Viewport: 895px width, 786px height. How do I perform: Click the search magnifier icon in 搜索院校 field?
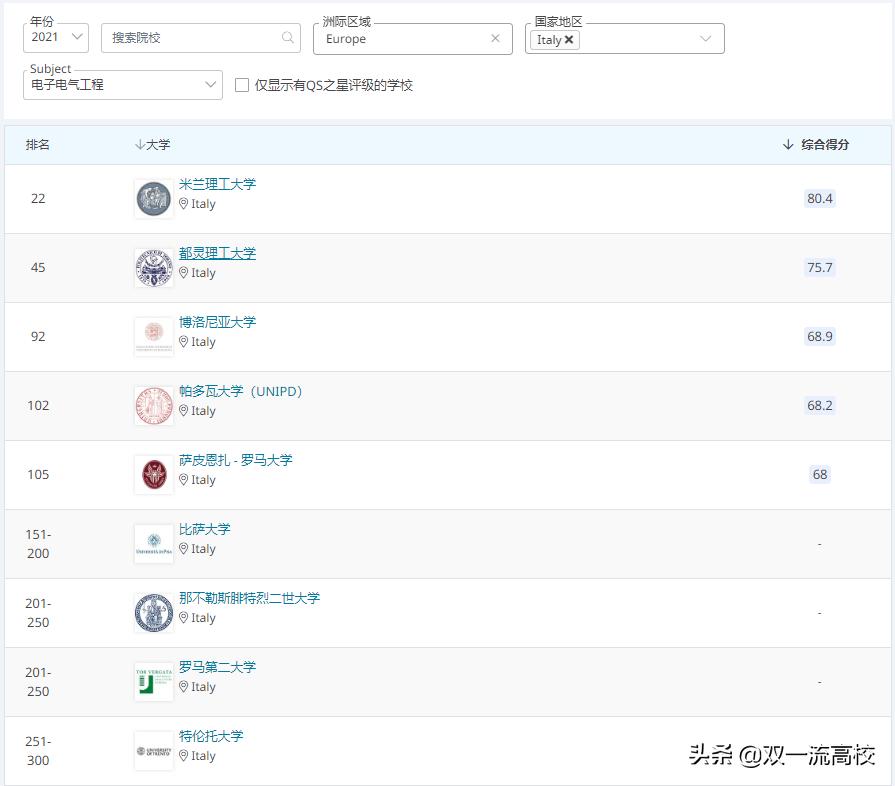tap(287, 38)
